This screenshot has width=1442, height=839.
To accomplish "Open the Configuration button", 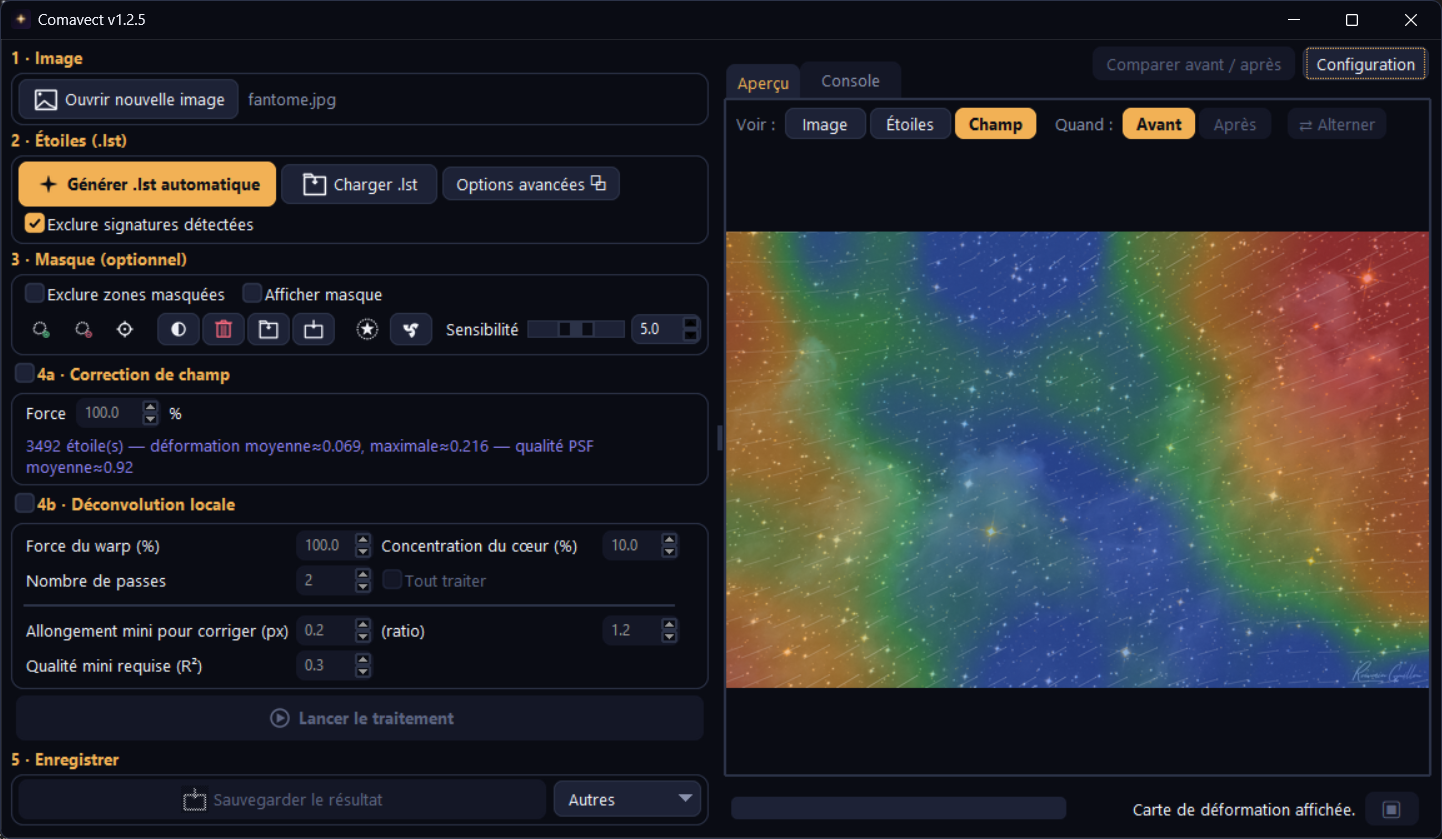I will coord(1365,64).
